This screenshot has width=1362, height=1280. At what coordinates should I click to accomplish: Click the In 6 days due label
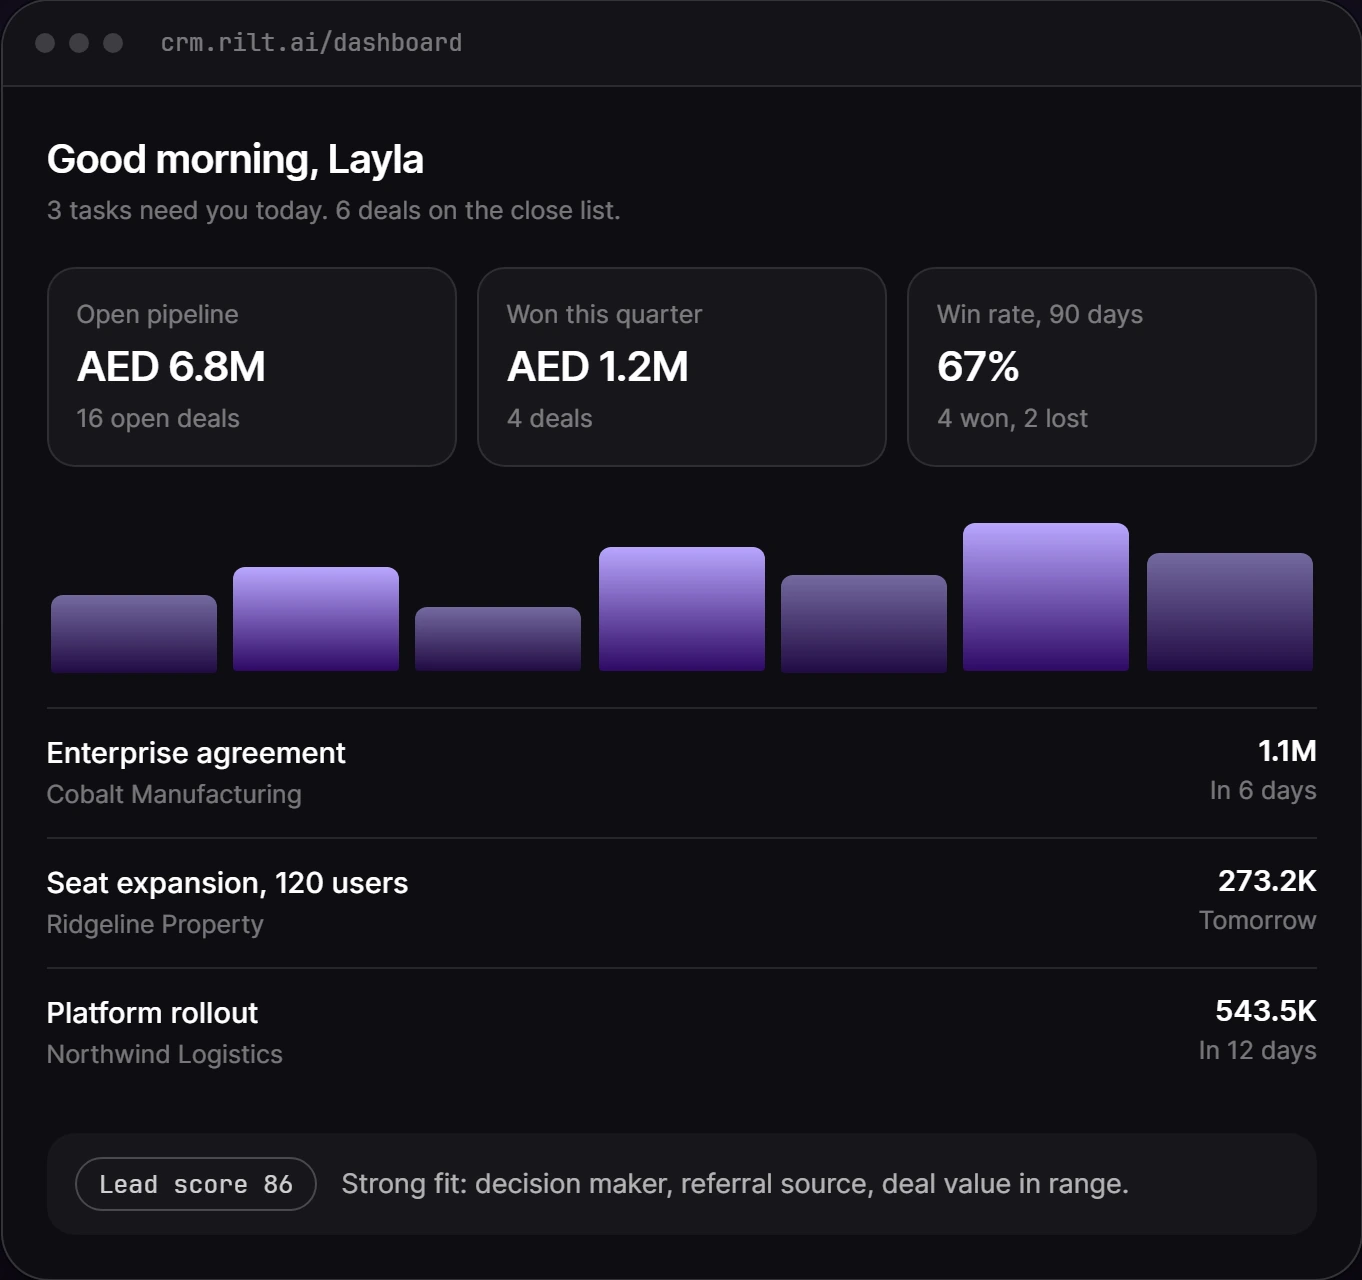point(1263,791)
